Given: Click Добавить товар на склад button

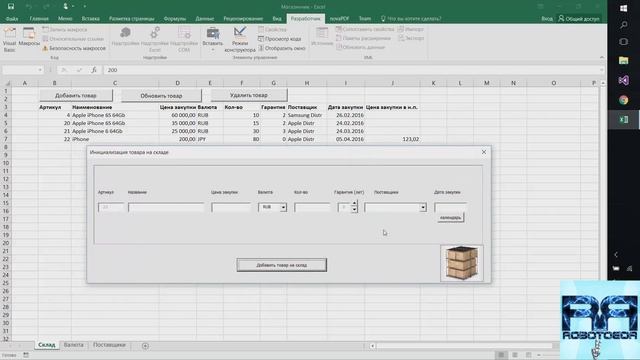Looking at the screenshot, I should tap(282, 265).
